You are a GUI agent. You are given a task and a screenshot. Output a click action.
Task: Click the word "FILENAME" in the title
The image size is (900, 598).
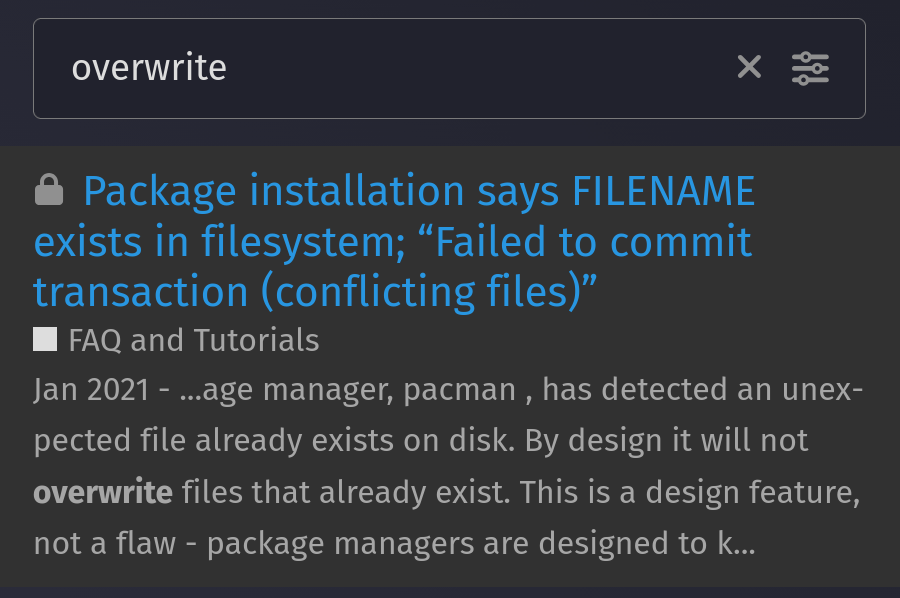(x=664, y=190)
